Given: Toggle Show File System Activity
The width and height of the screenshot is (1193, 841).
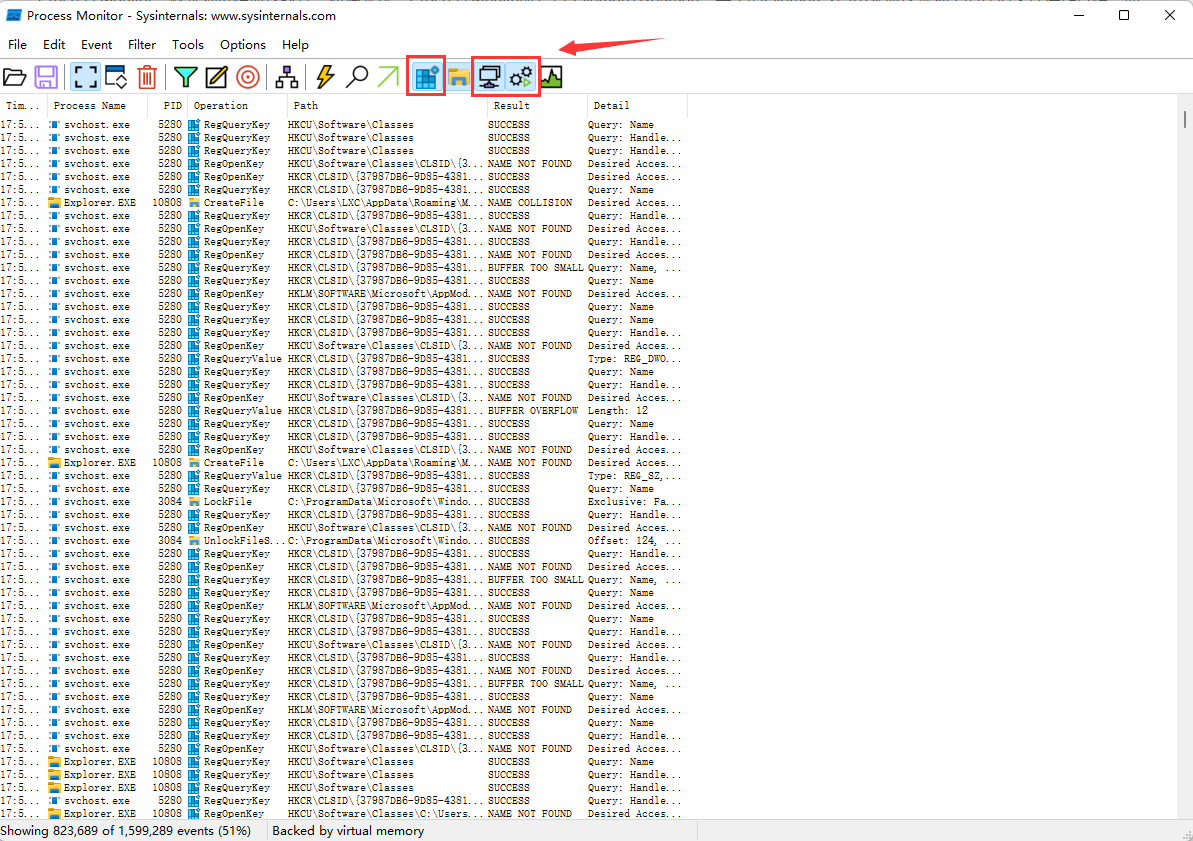Looking at the screenshot, I should [458, 77].
